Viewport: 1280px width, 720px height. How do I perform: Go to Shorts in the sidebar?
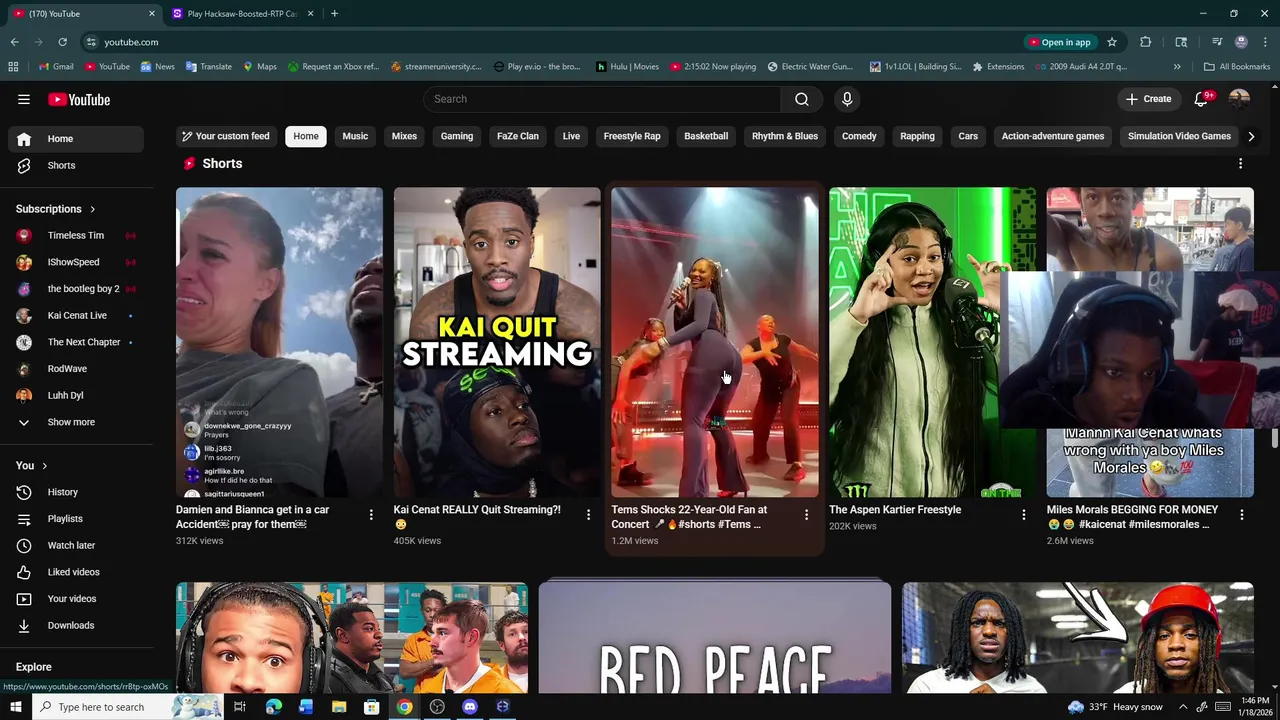point(76,165)
